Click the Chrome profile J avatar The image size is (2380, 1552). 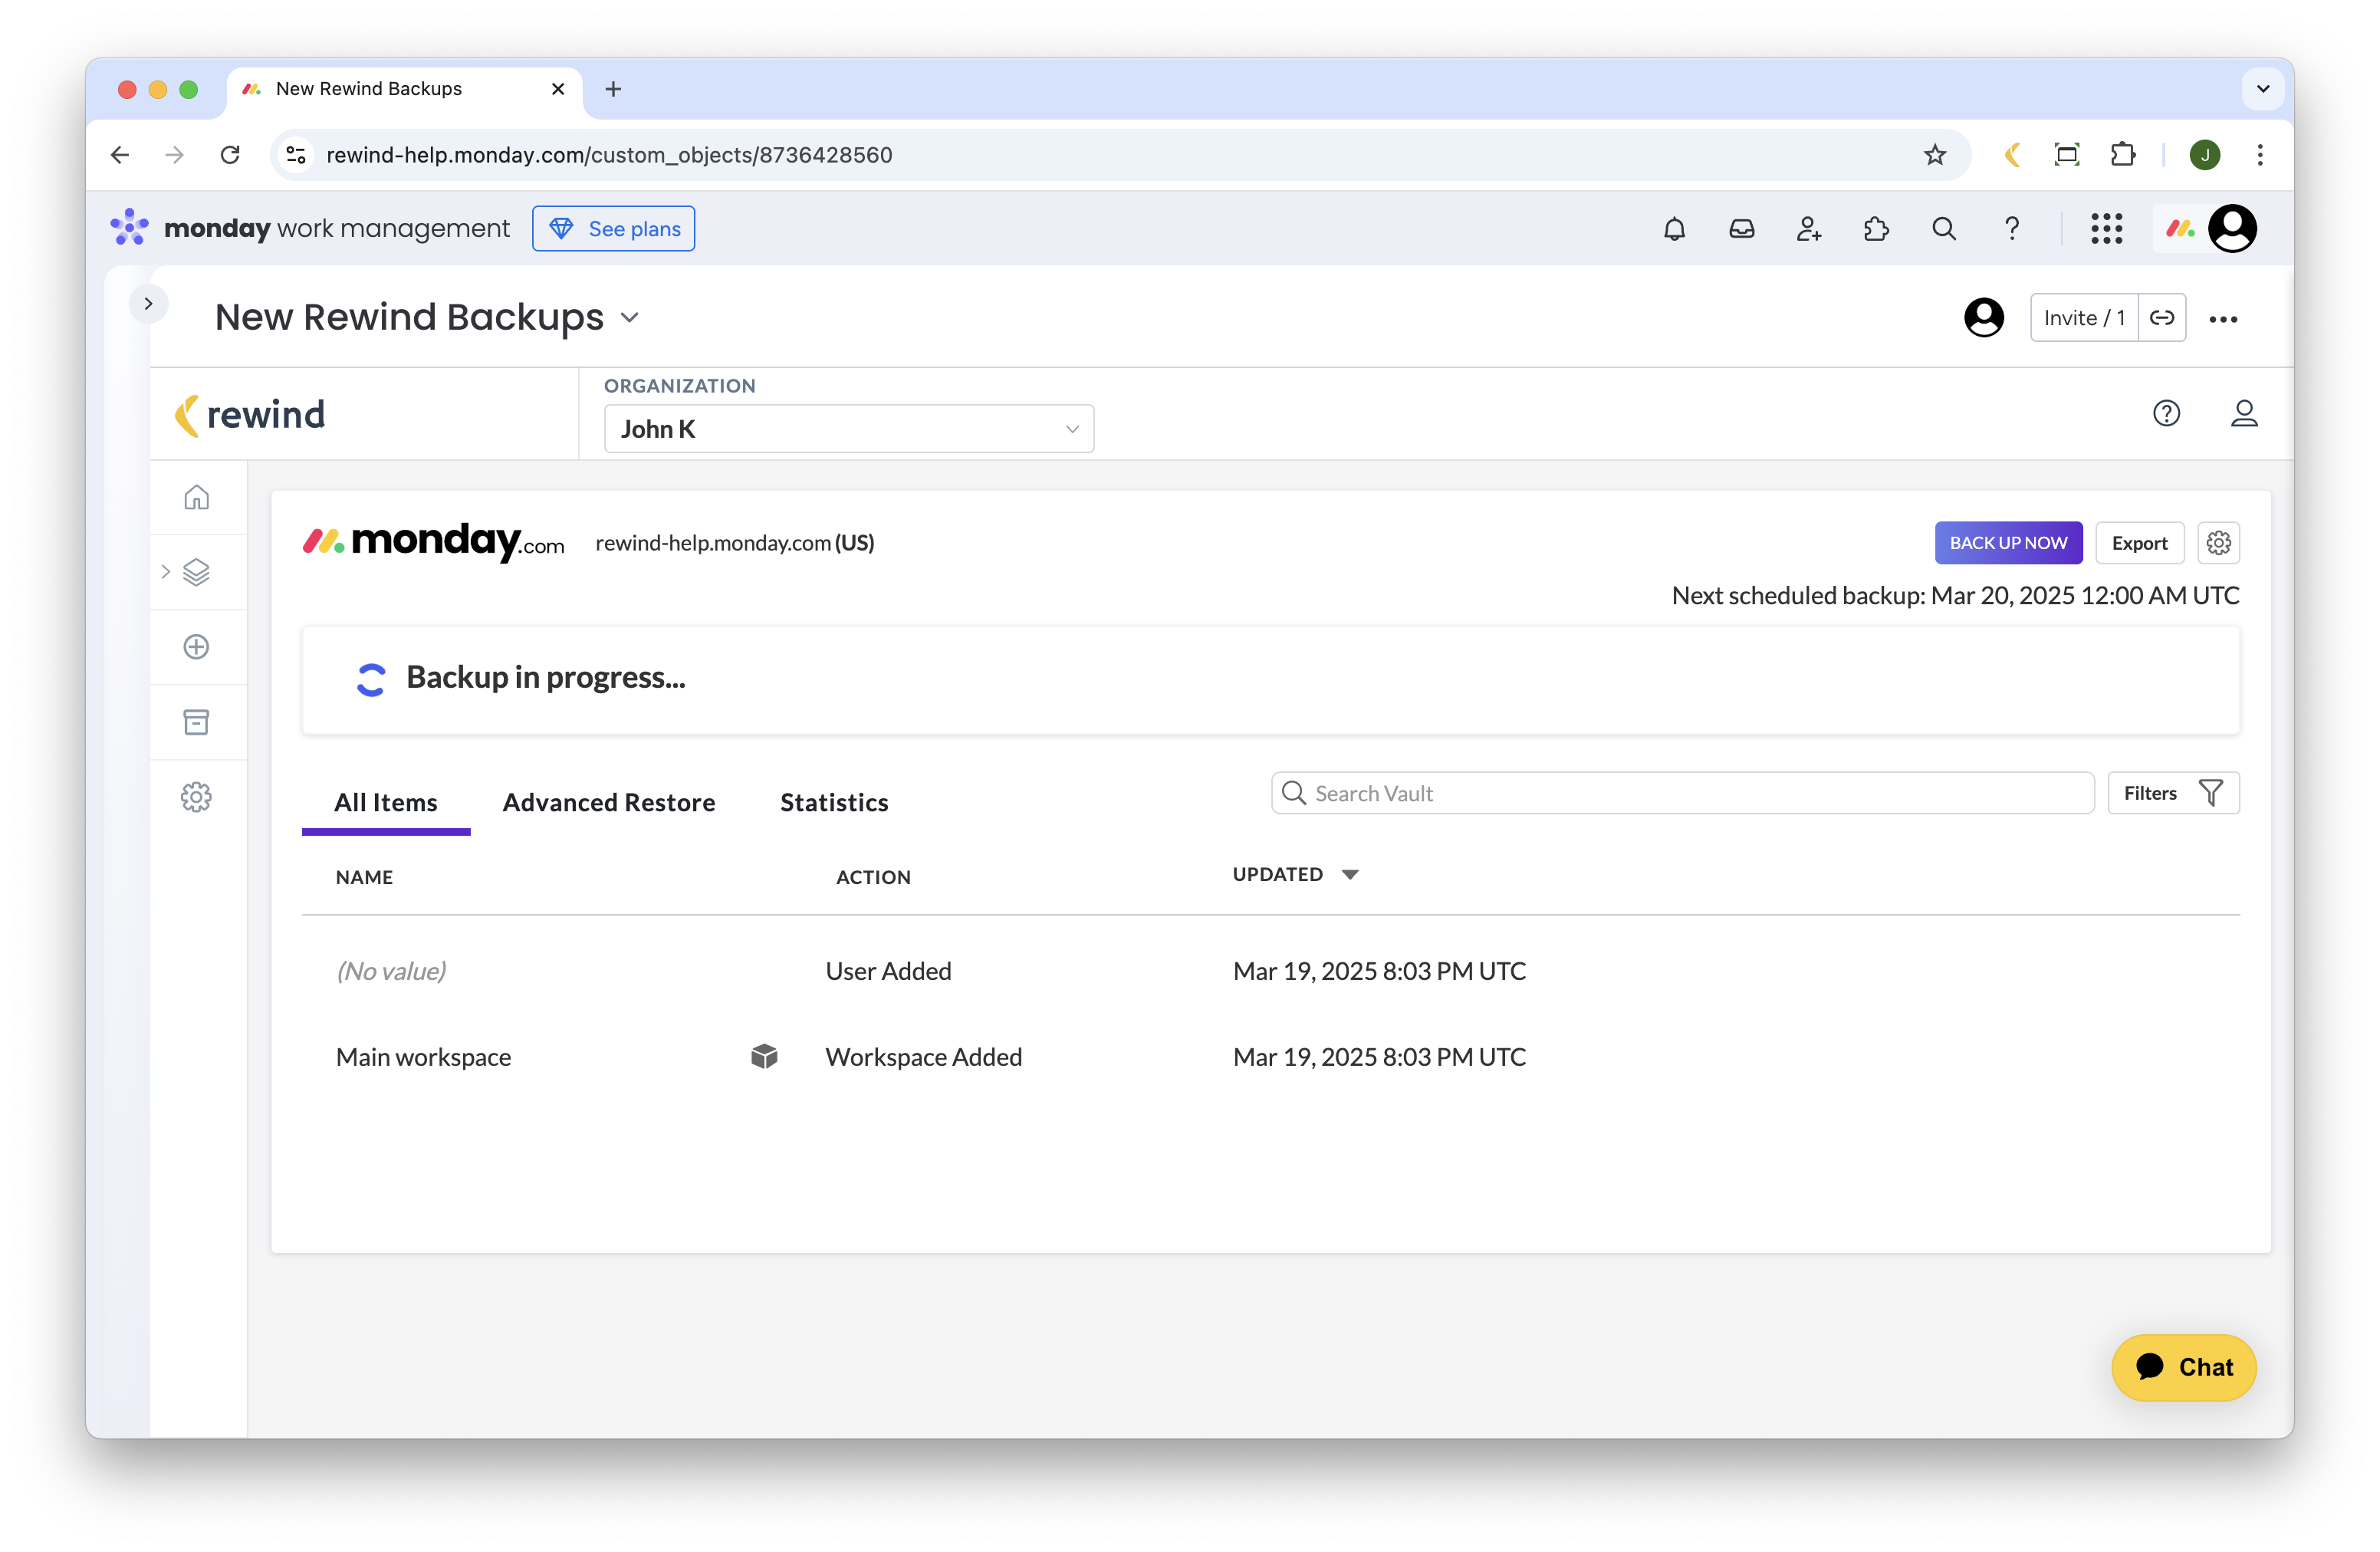[2204, 155]
